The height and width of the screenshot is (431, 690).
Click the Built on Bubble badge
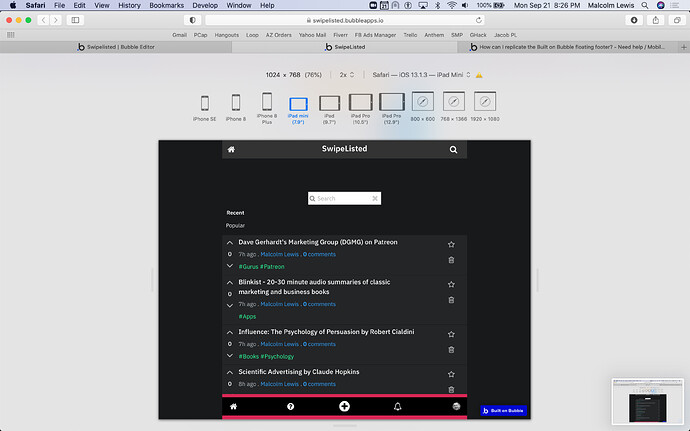click(503, 411)
